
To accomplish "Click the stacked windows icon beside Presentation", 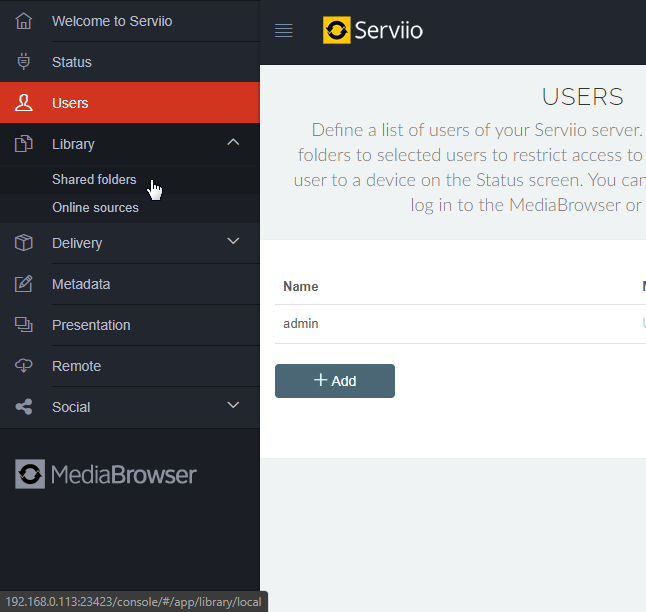I will (x=23, y=325).
